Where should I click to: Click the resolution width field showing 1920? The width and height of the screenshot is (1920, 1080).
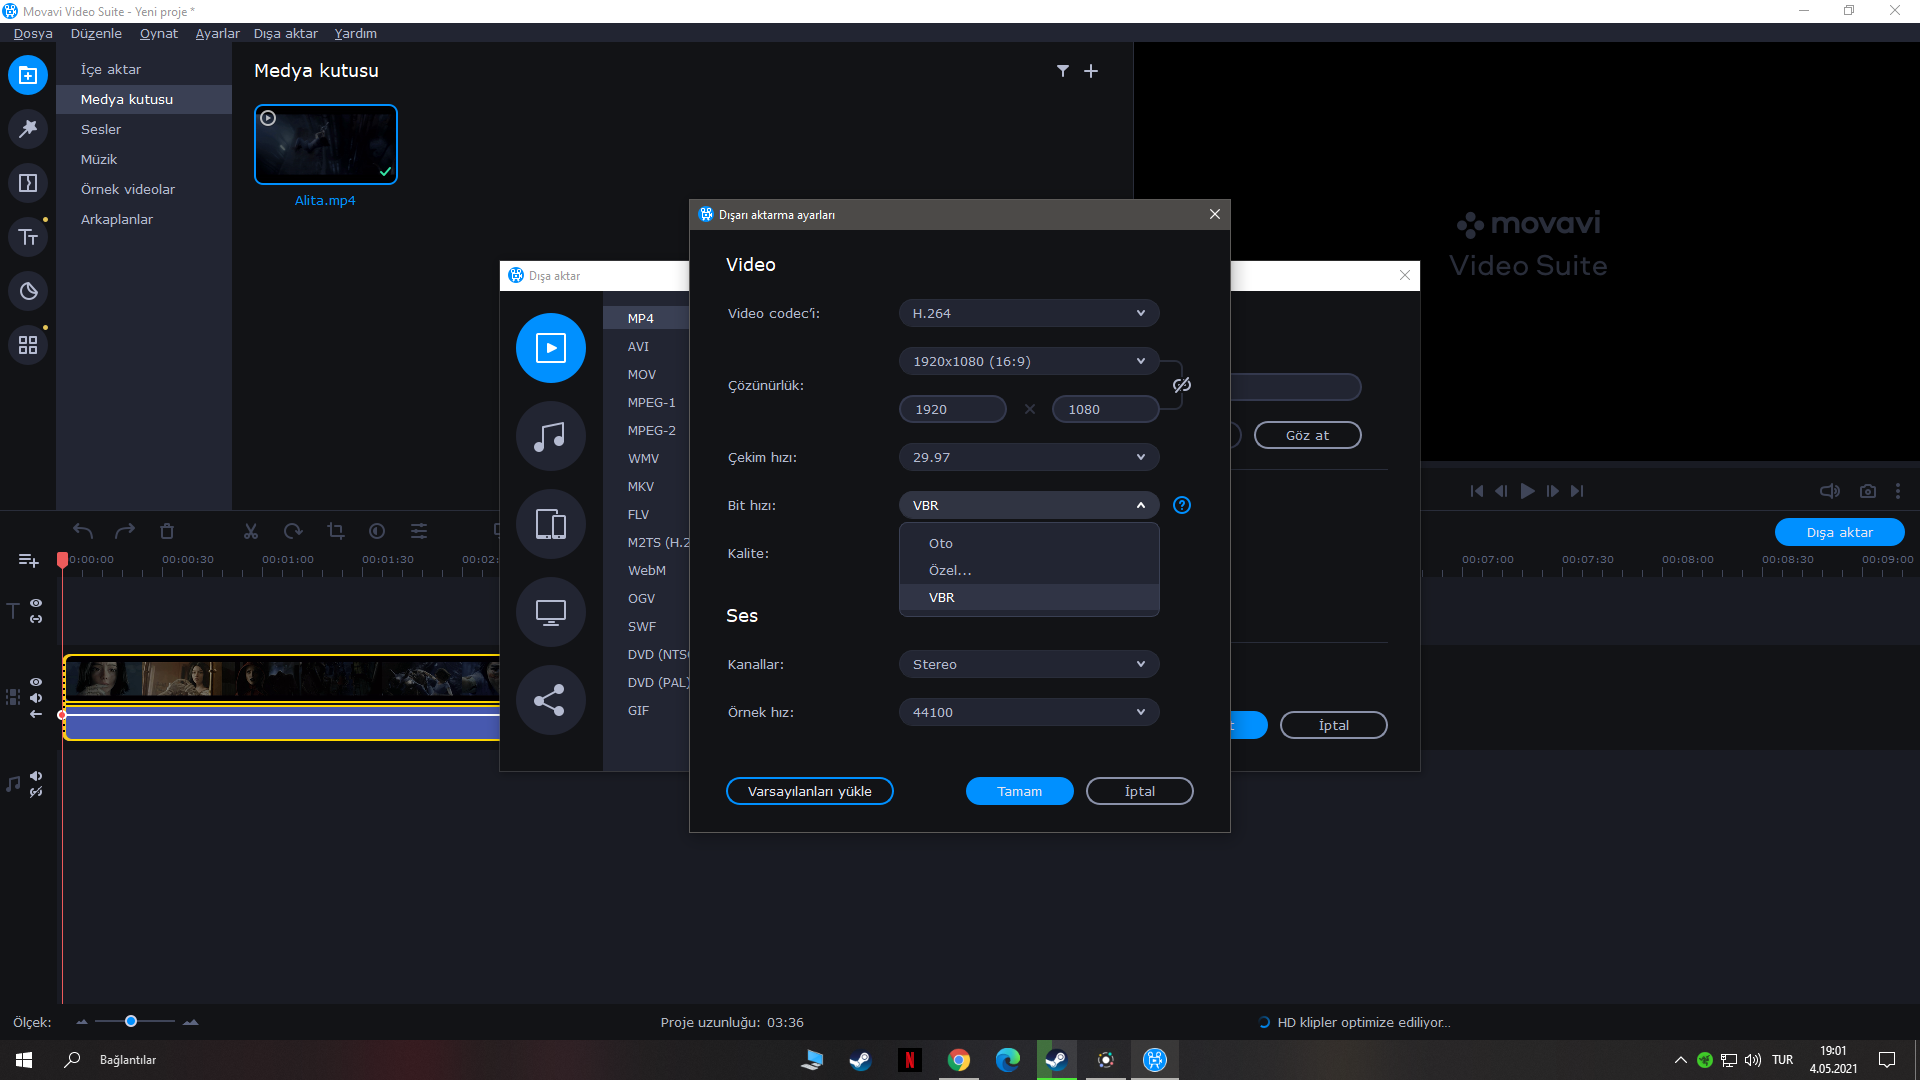coord(952,409)
